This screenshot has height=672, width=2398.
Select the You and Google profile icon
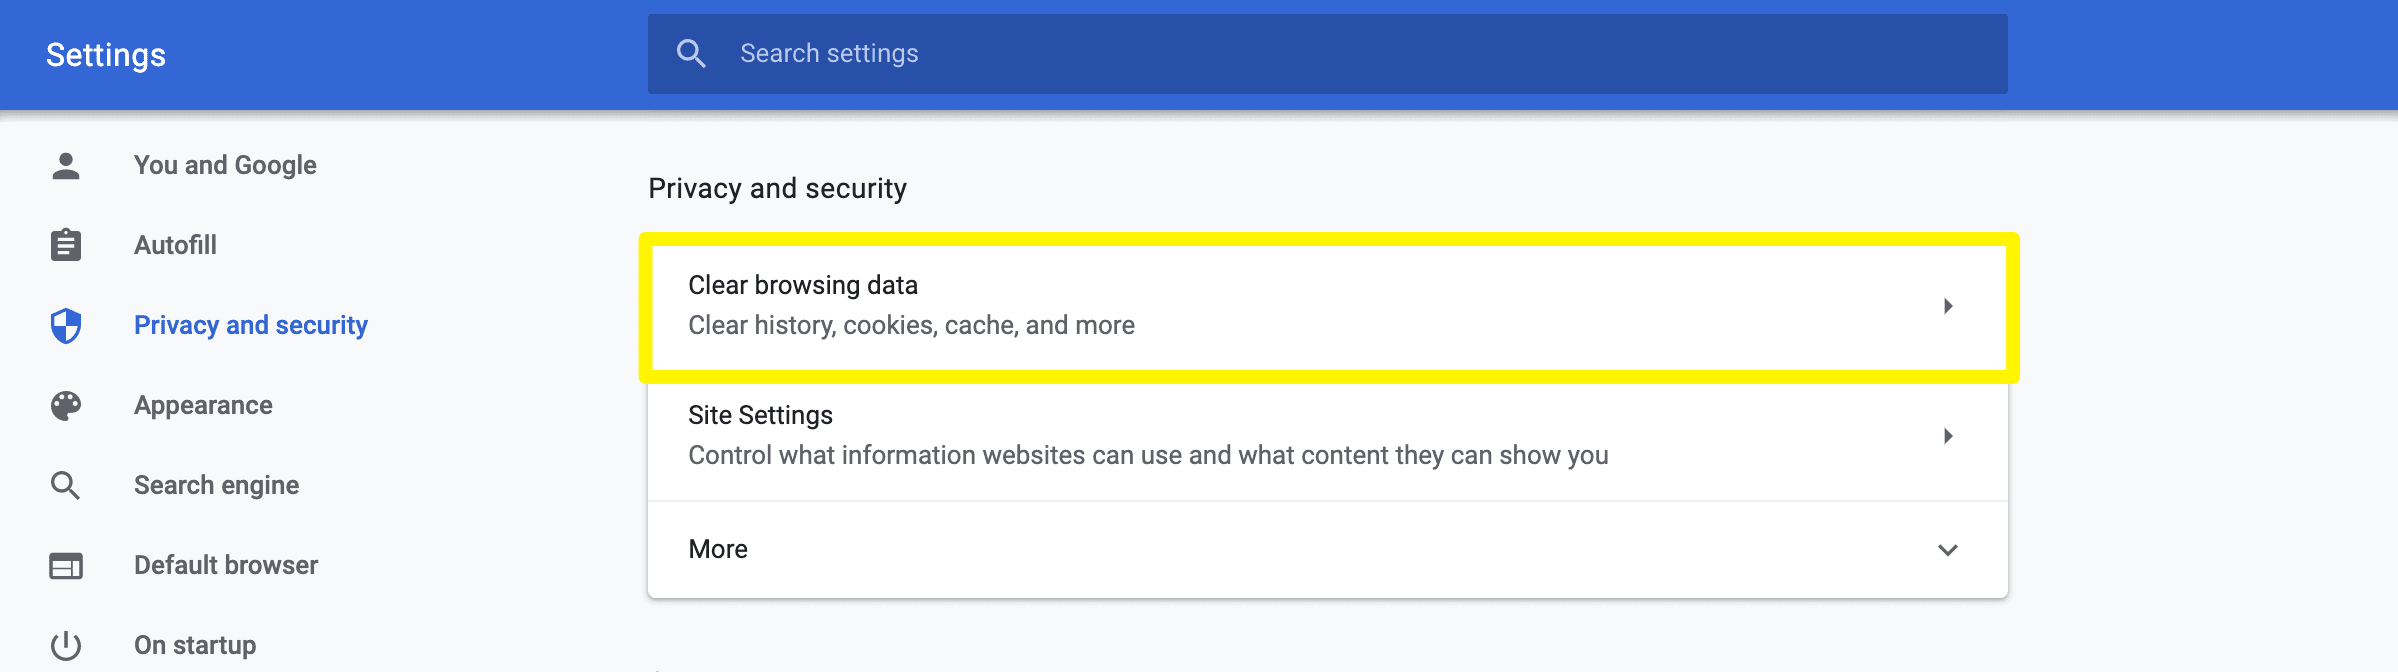point(65,165)
